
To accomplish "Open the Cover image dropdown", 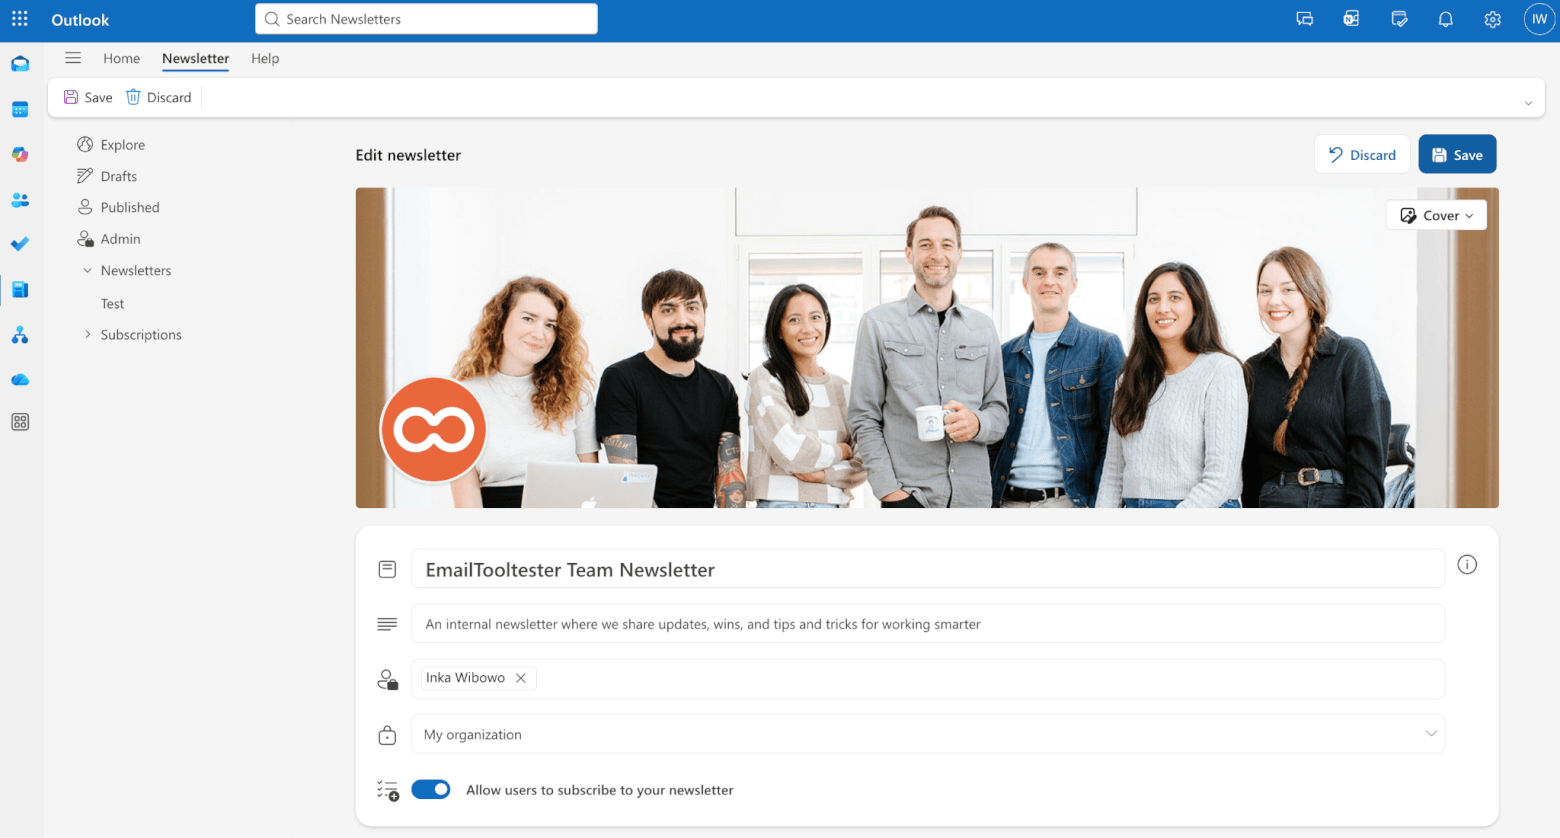I will (1436, 215).
